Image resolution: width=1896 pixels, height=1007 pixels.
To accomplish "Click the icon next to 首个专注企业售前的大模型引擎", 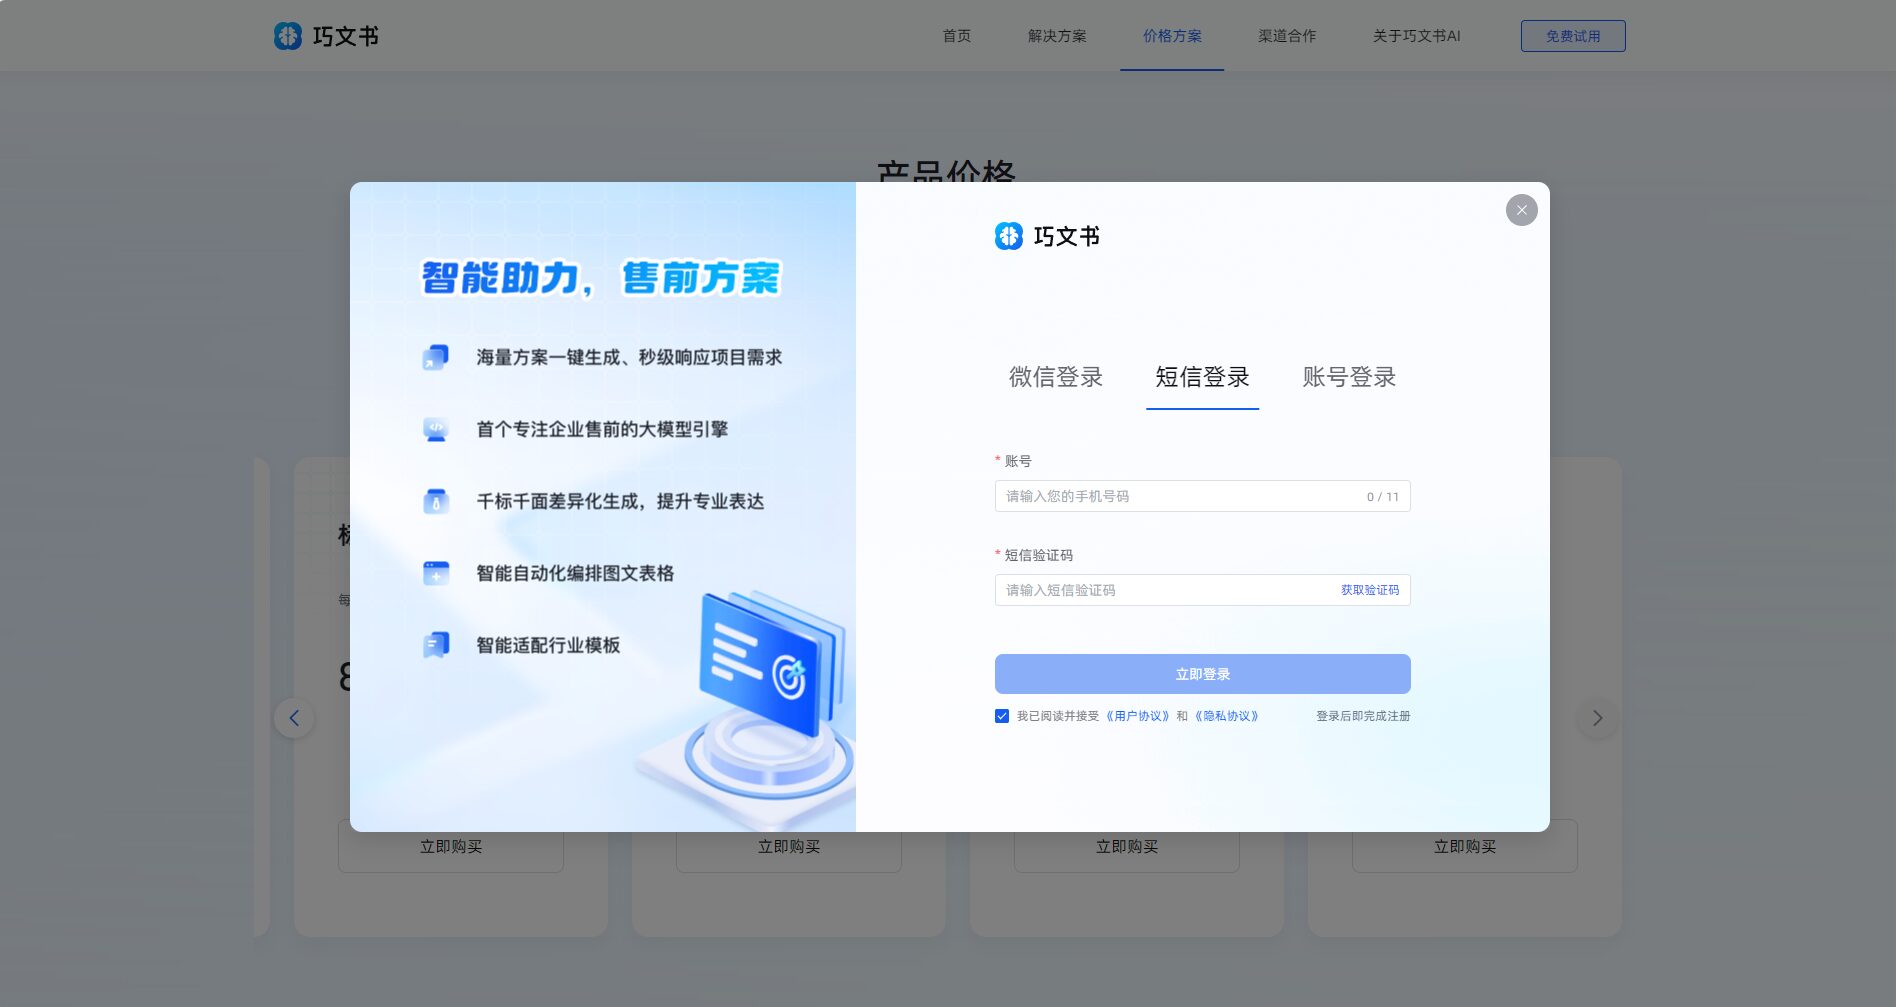I will point(434,428).
